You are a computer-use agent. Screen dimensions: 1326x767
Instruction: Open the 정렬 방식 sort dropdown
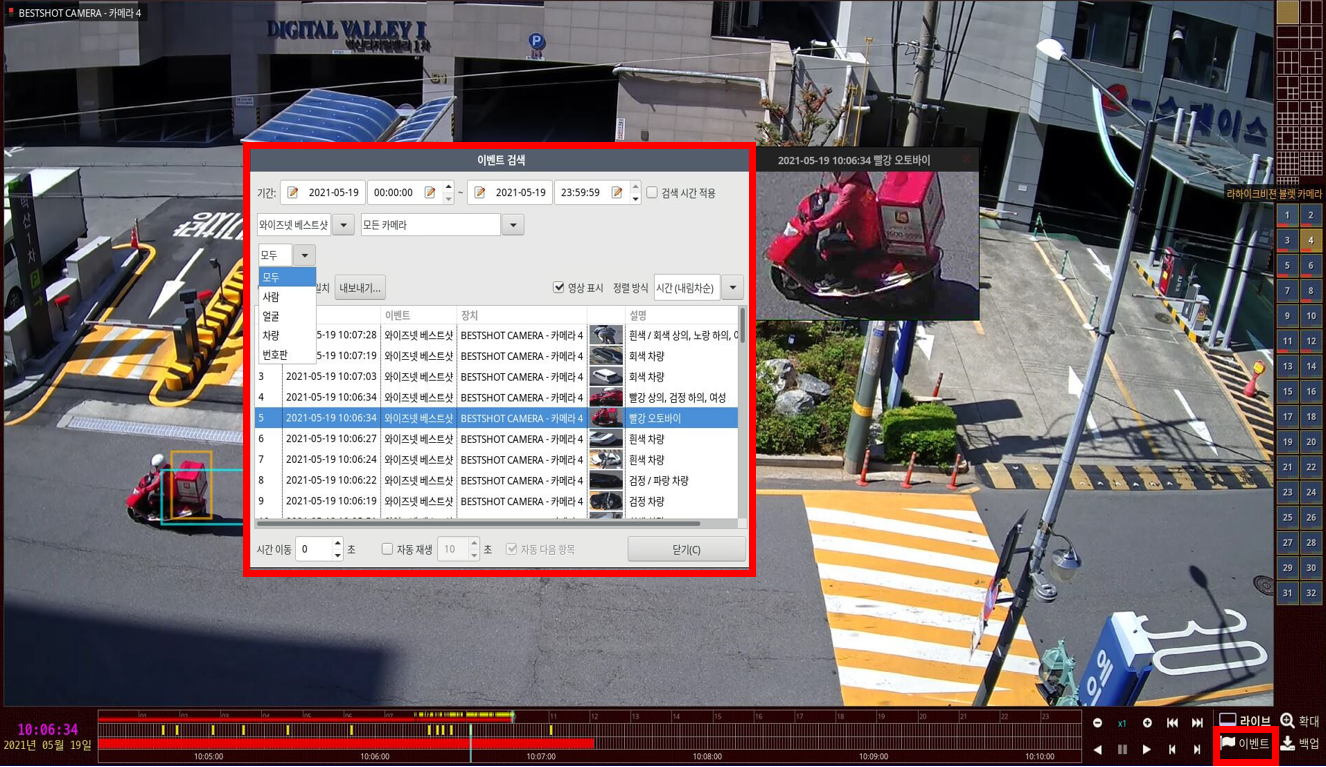(x=732, y=288)
